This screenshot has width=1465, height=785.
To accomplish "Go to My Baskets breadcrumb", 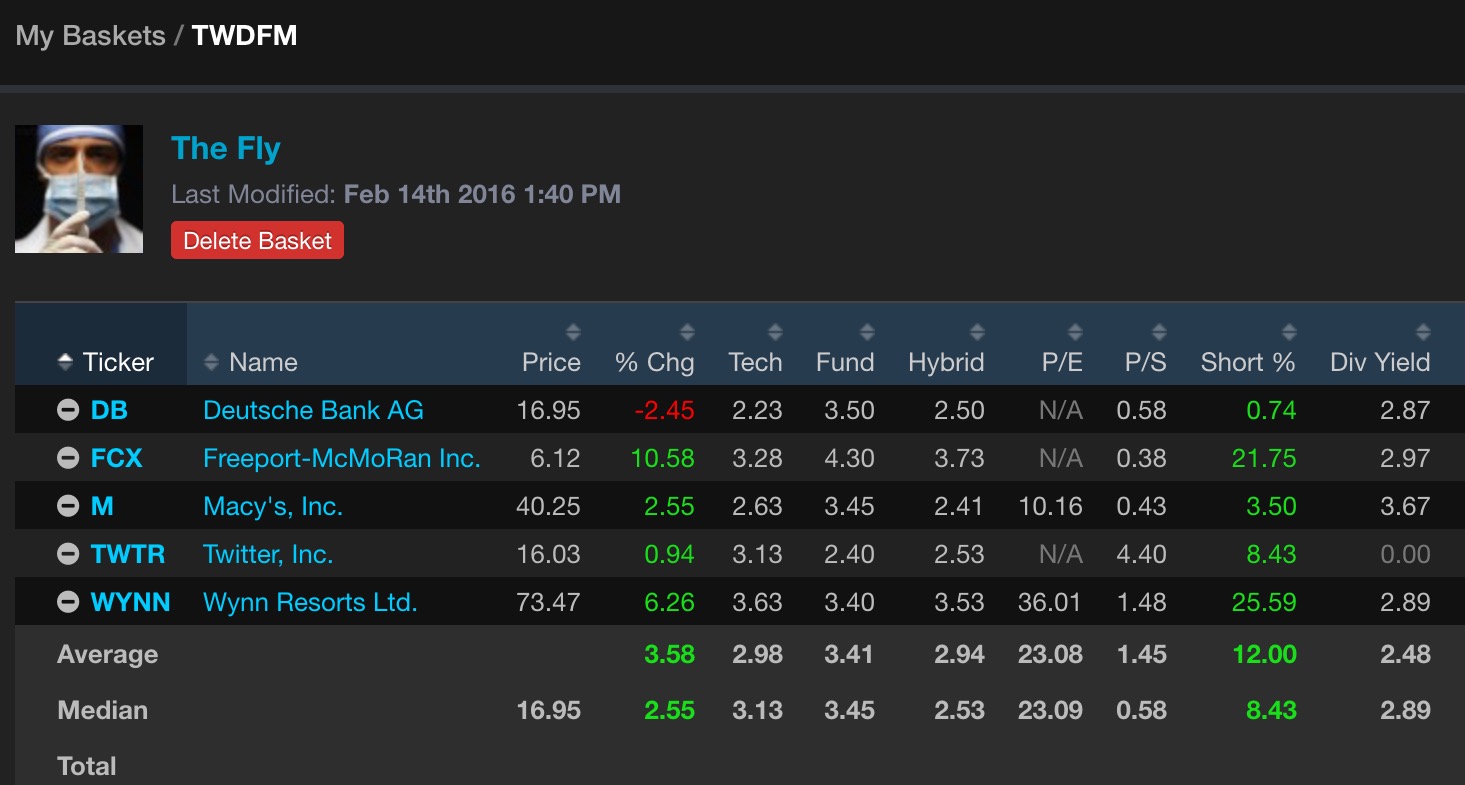I will (x=90, y=36).
